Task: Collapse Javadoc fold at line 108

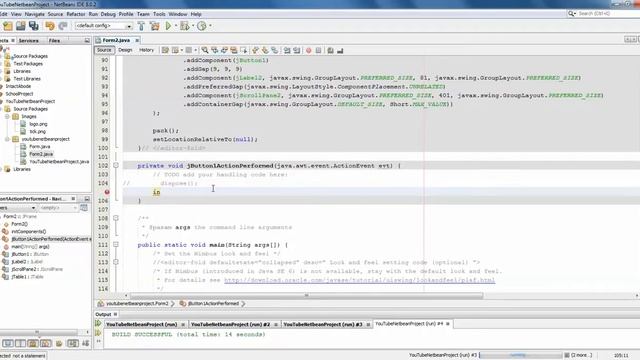Action: (116, 218)
